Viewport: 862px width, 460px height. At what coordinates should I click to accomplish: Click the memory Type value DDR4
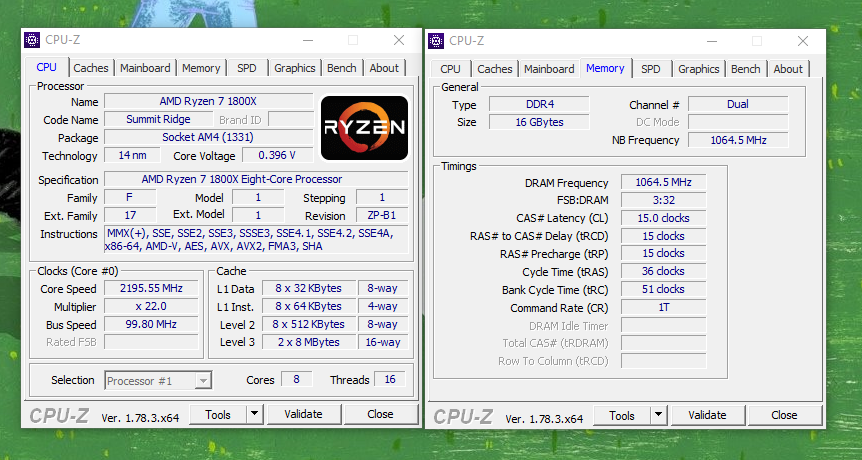(x=539, y=104)
